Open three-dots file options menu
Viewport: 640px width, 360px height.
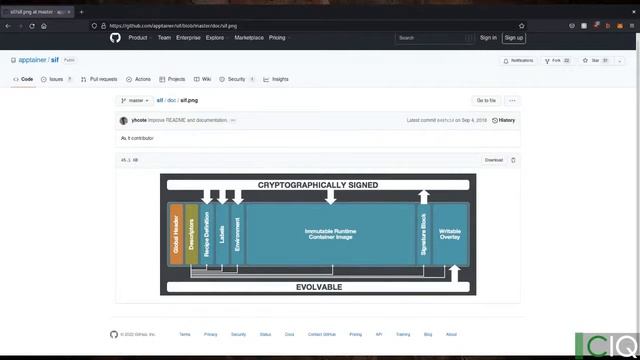tap(512, 100)
